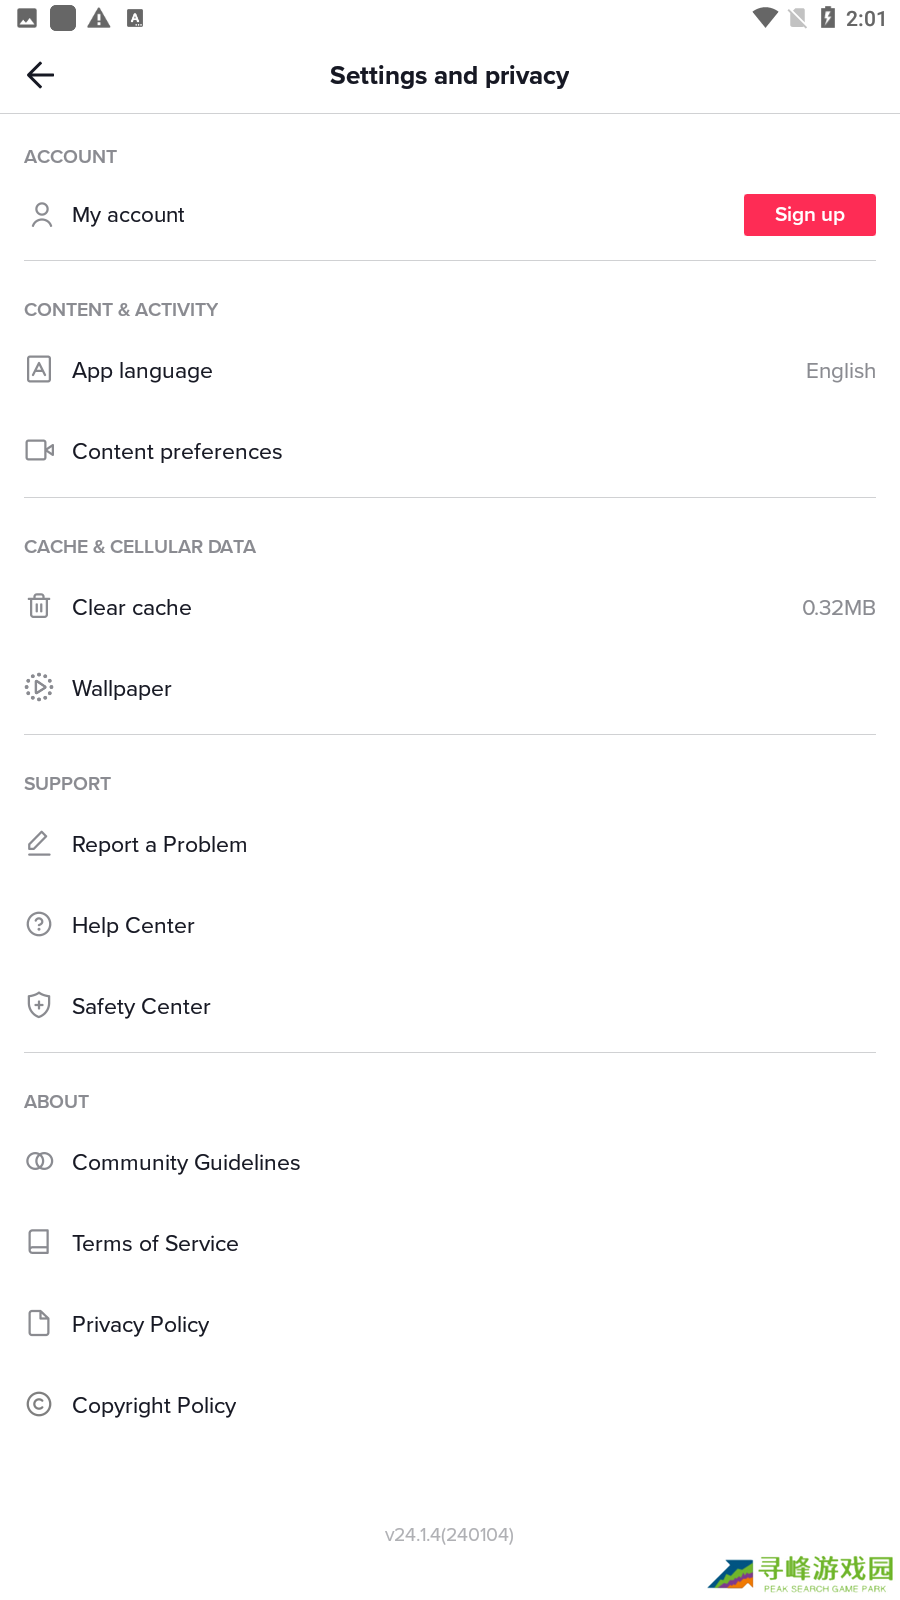The width and height of the screenshot is (900, 1600).
Task: Open the Content preferences menu item
Action: [177, 451]
